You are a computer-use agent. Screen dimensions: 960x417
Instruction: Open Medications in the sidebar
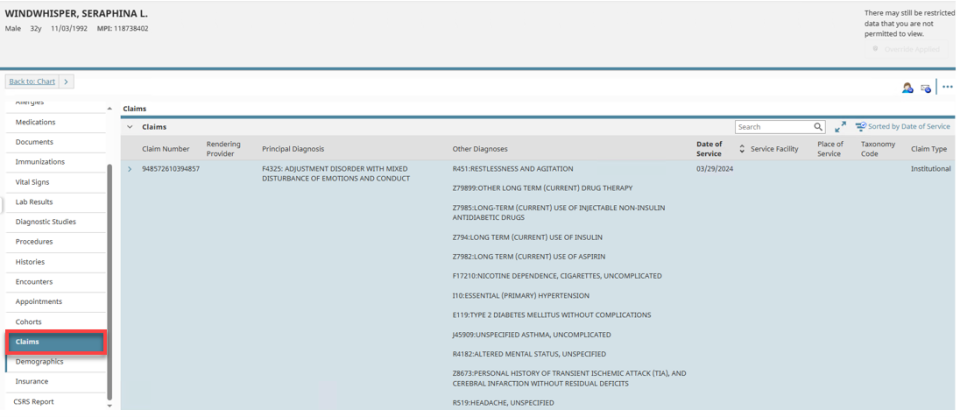pos(35,122)
